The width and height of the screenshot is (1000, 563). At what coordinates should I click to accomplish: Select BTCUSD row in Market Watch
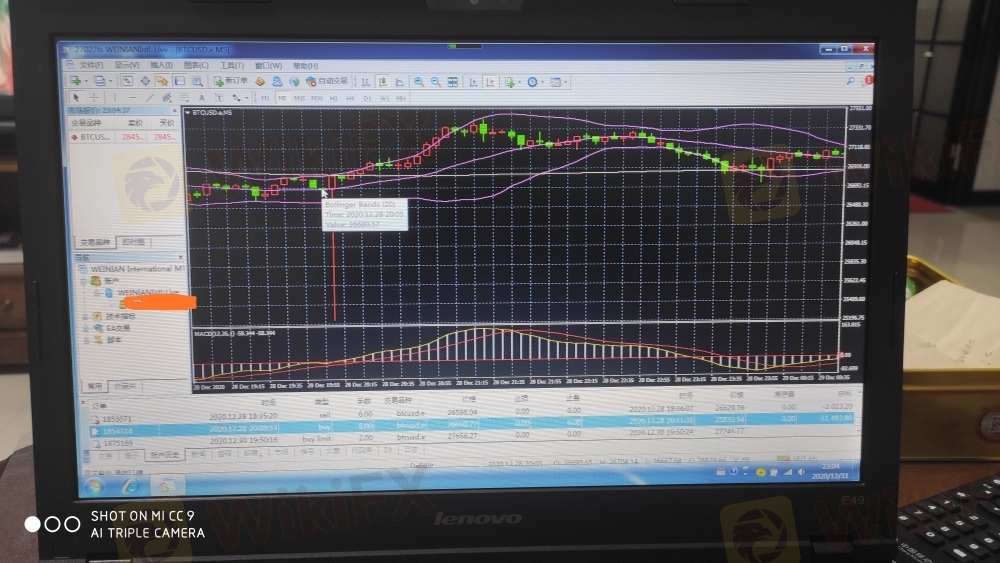[124, 136]
